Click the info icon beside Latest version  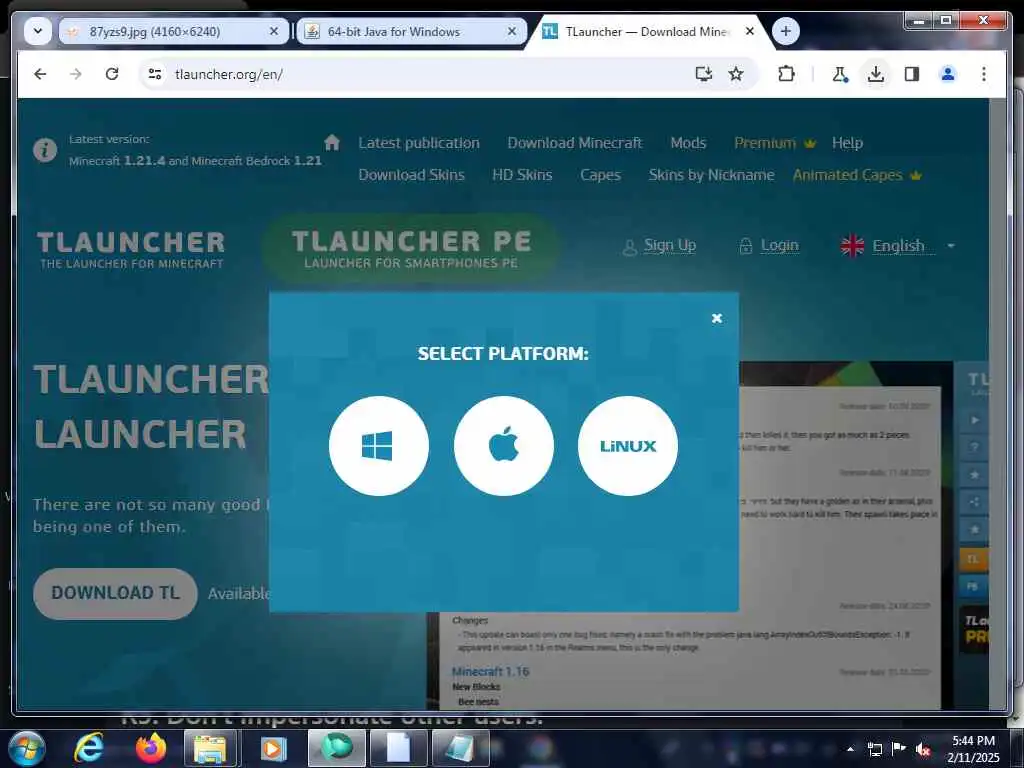45,150
